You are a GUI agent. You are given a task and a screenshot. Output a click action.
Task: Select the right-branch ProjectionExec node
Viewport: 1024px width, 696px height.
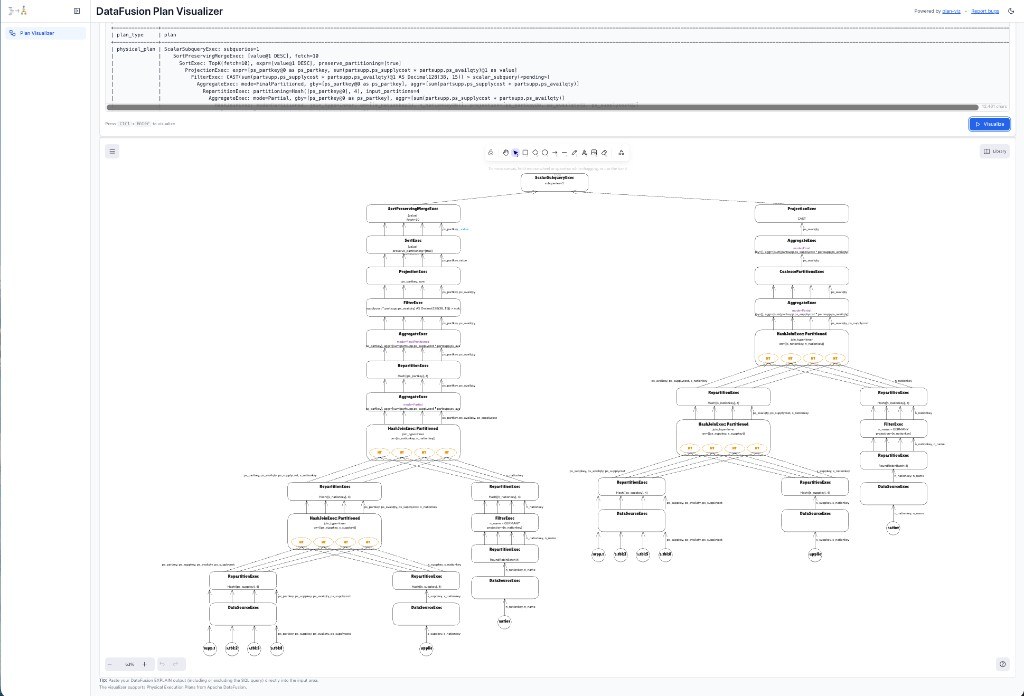click(x=801, y=214)
